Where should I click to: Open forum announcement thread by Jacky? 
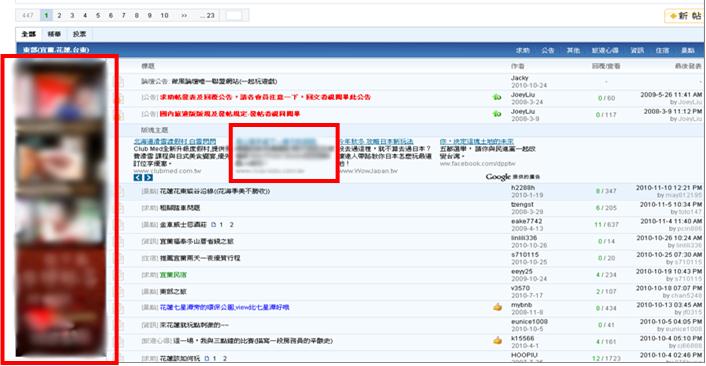(x=224, y=81)
